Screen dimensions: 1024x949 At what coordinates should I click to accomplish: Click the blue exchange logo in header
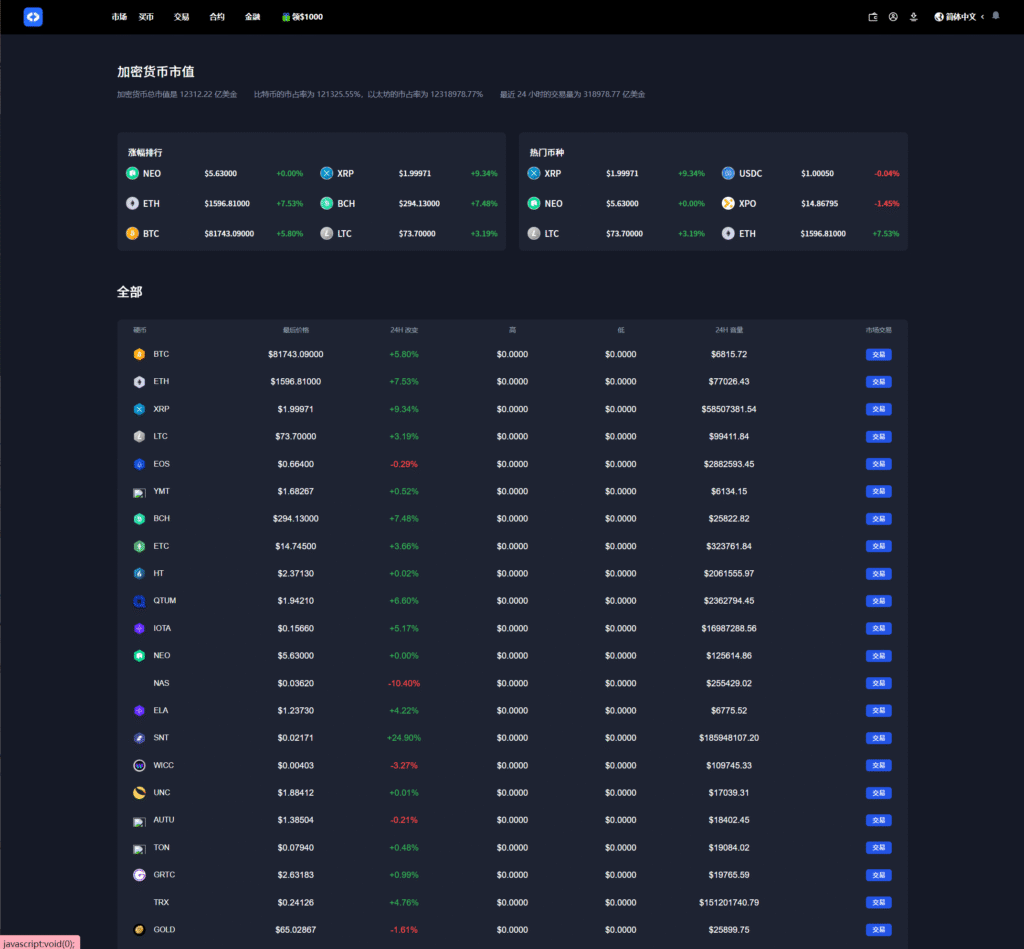(x=33, y=17)
